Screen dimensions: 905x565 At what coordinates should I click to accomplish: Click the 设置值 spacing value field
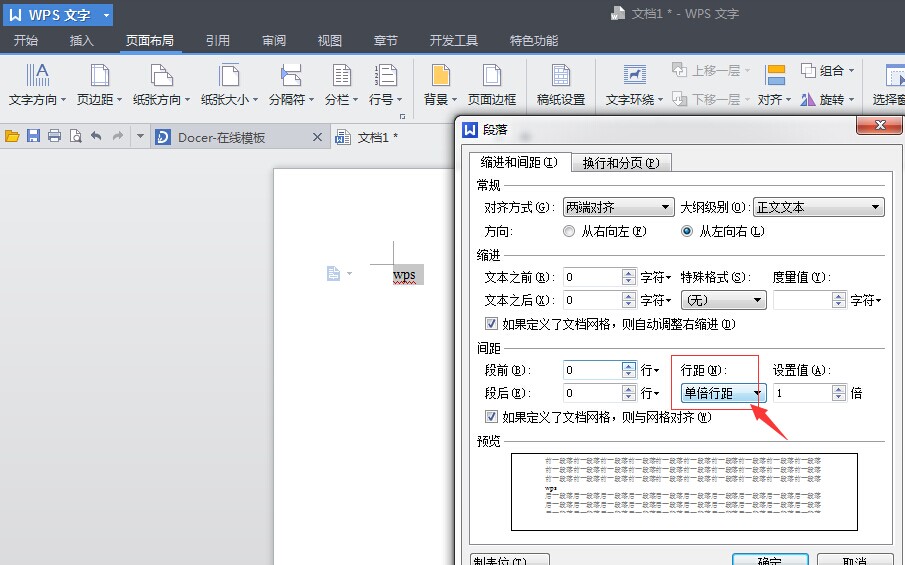click(x=802, y=393)
